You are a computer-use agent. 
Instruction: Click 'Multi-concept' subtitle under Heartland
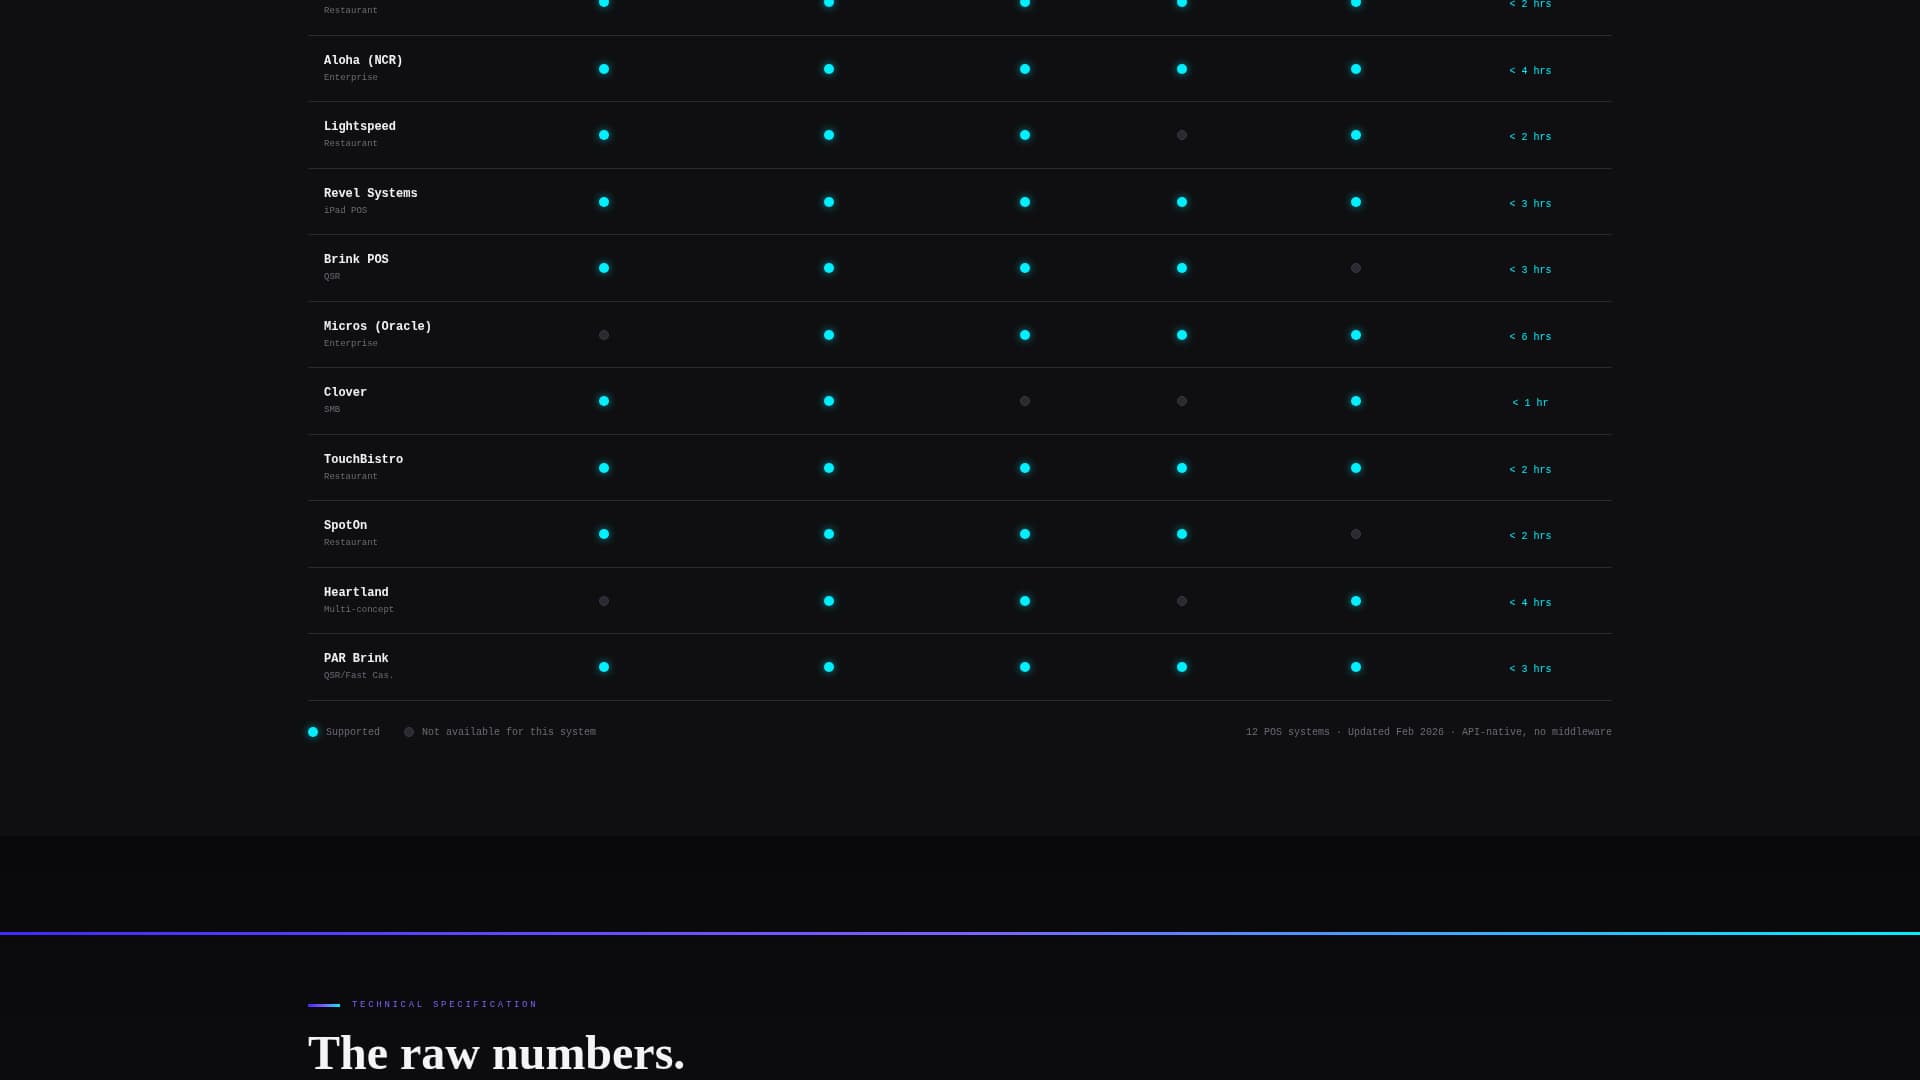point(359,610)
